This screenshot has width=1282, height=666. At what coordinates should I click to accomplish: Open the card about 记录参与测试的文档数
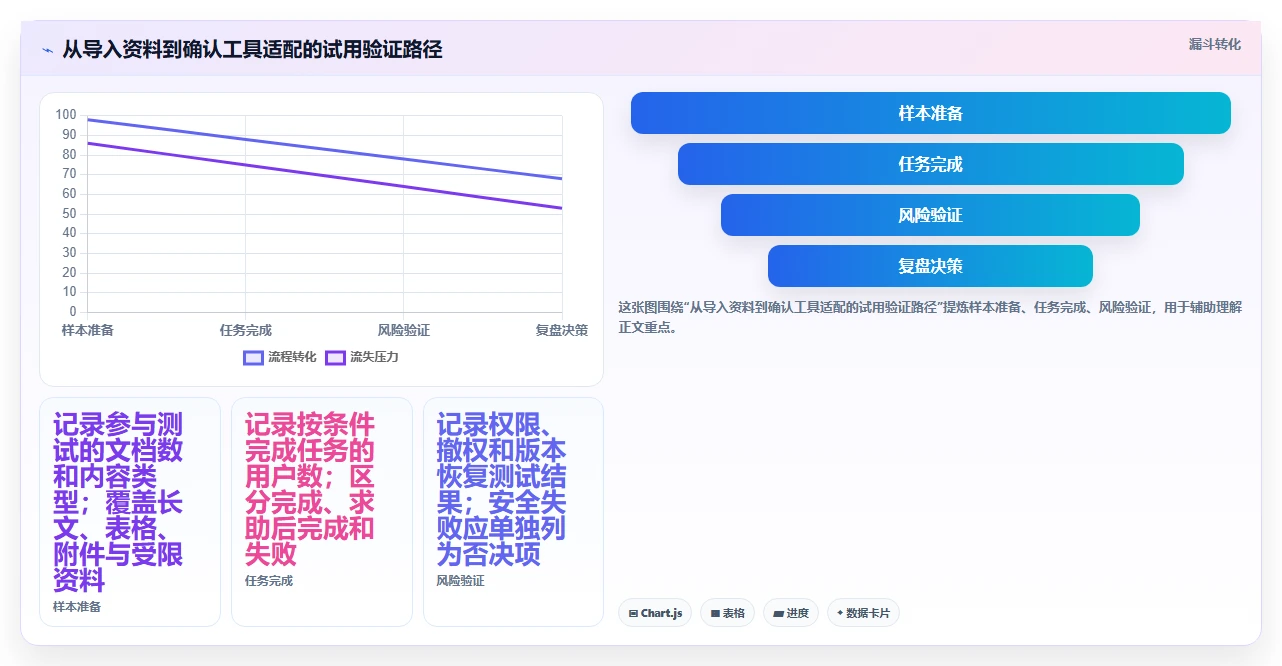(130, 512)
